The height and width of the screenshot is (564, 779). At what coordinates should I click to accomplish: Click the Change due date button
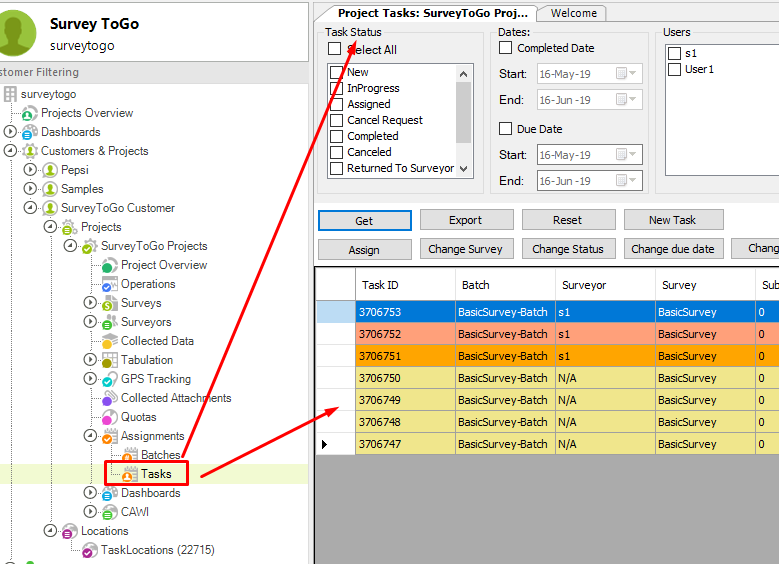click(x=673, y=249)
